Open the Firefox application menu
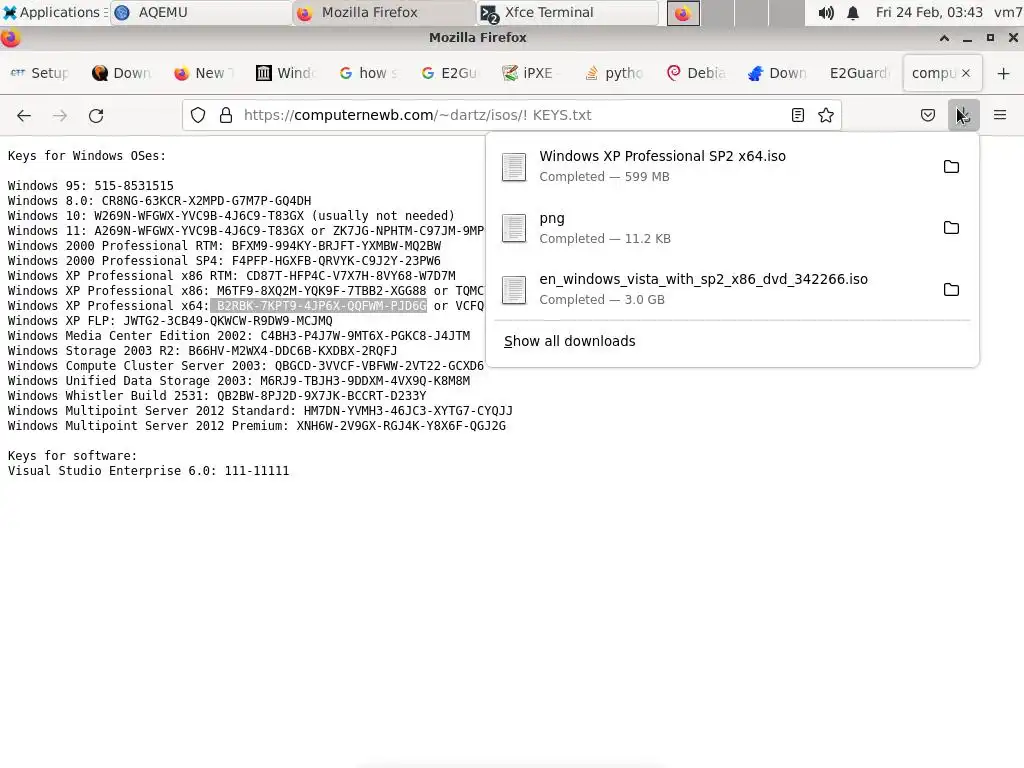Image resolution: width=1024 pixels, height=768 pixels. pos(1000,116)
